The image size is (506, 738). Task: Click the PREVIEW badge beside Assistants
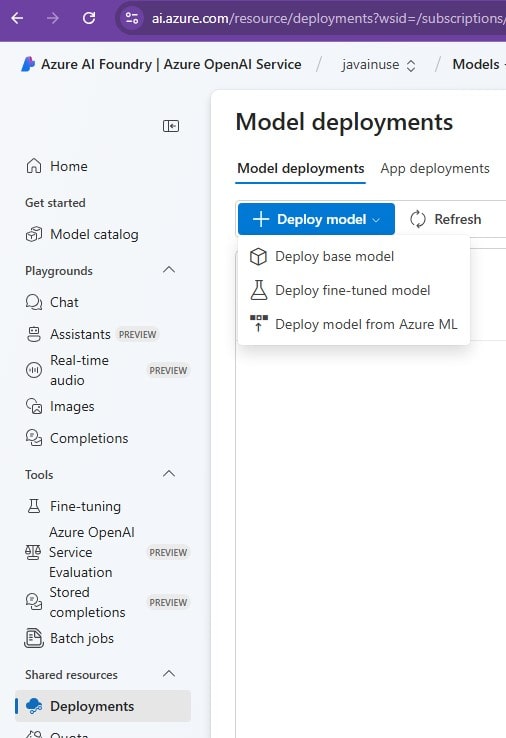coord(137,334)
